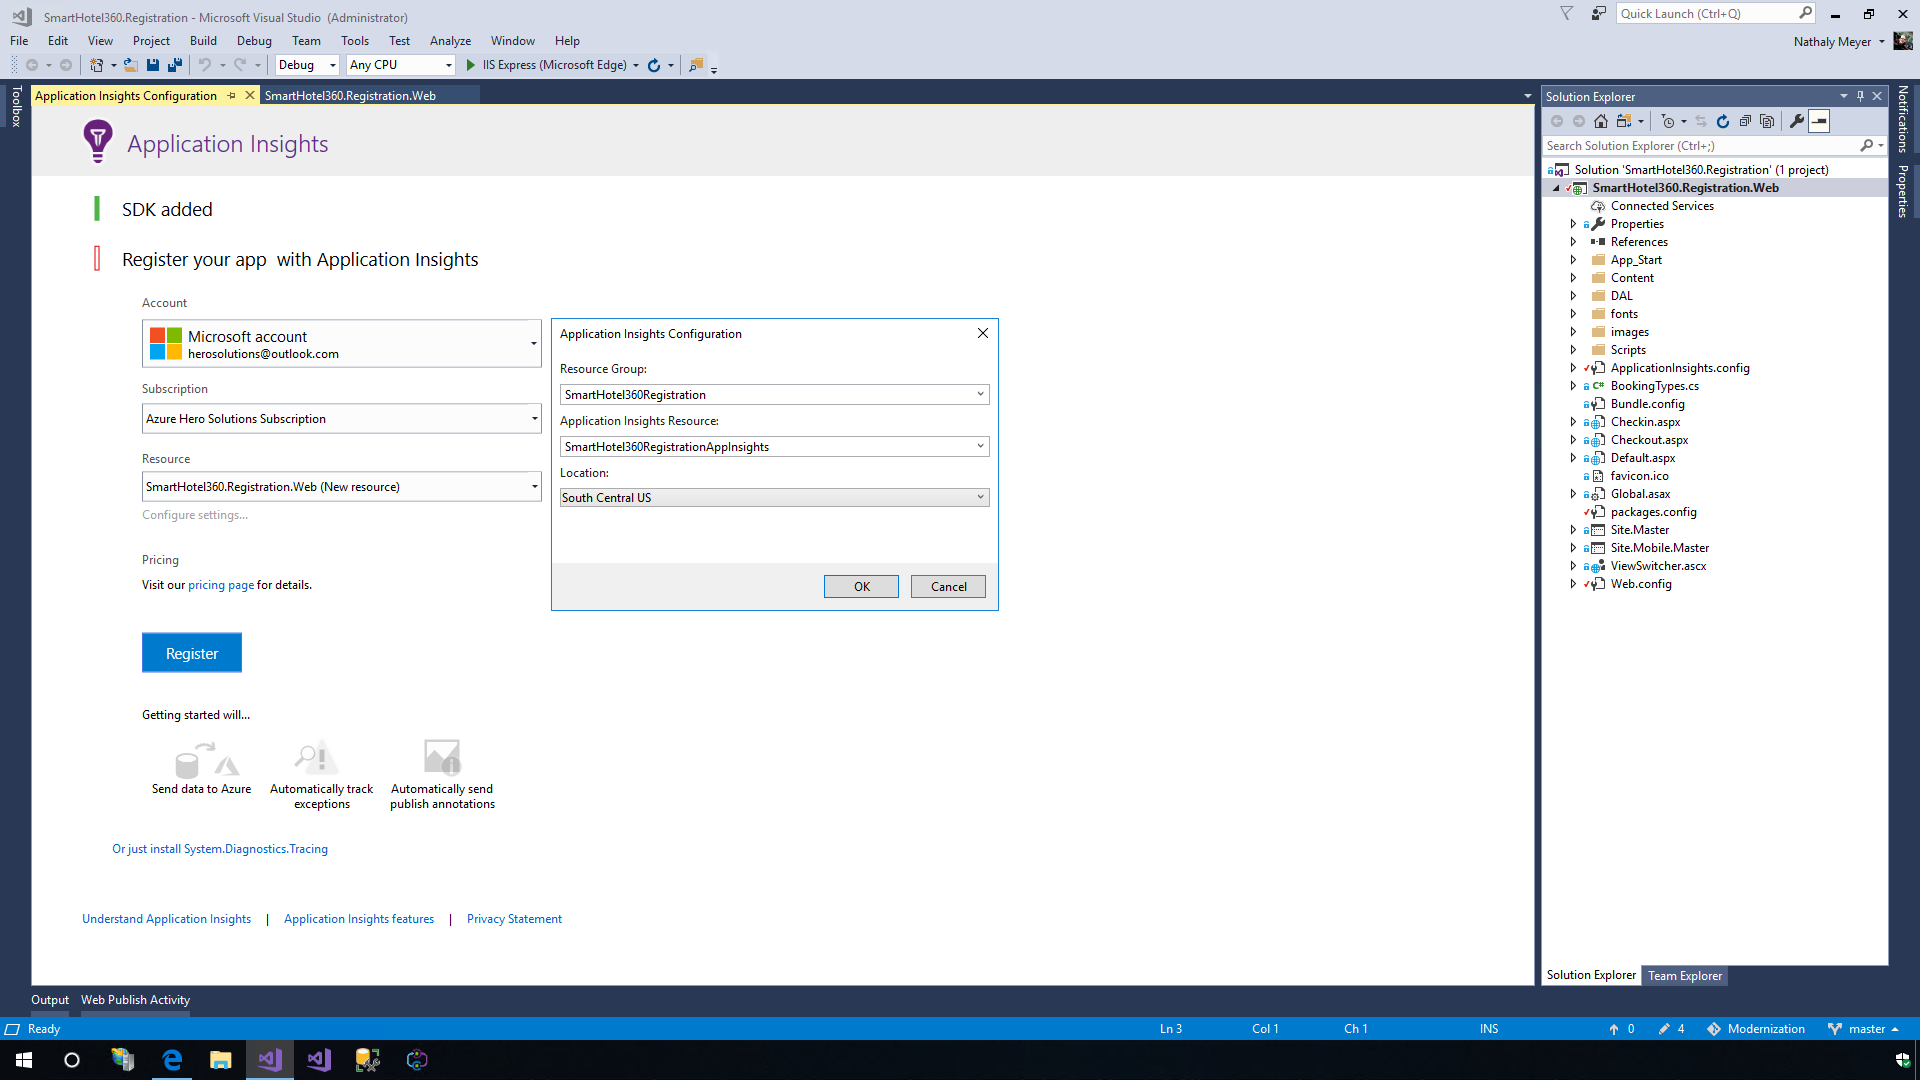Click the Save All toolbar icon
The image size is (1920, 1080).
pos(175,65)
